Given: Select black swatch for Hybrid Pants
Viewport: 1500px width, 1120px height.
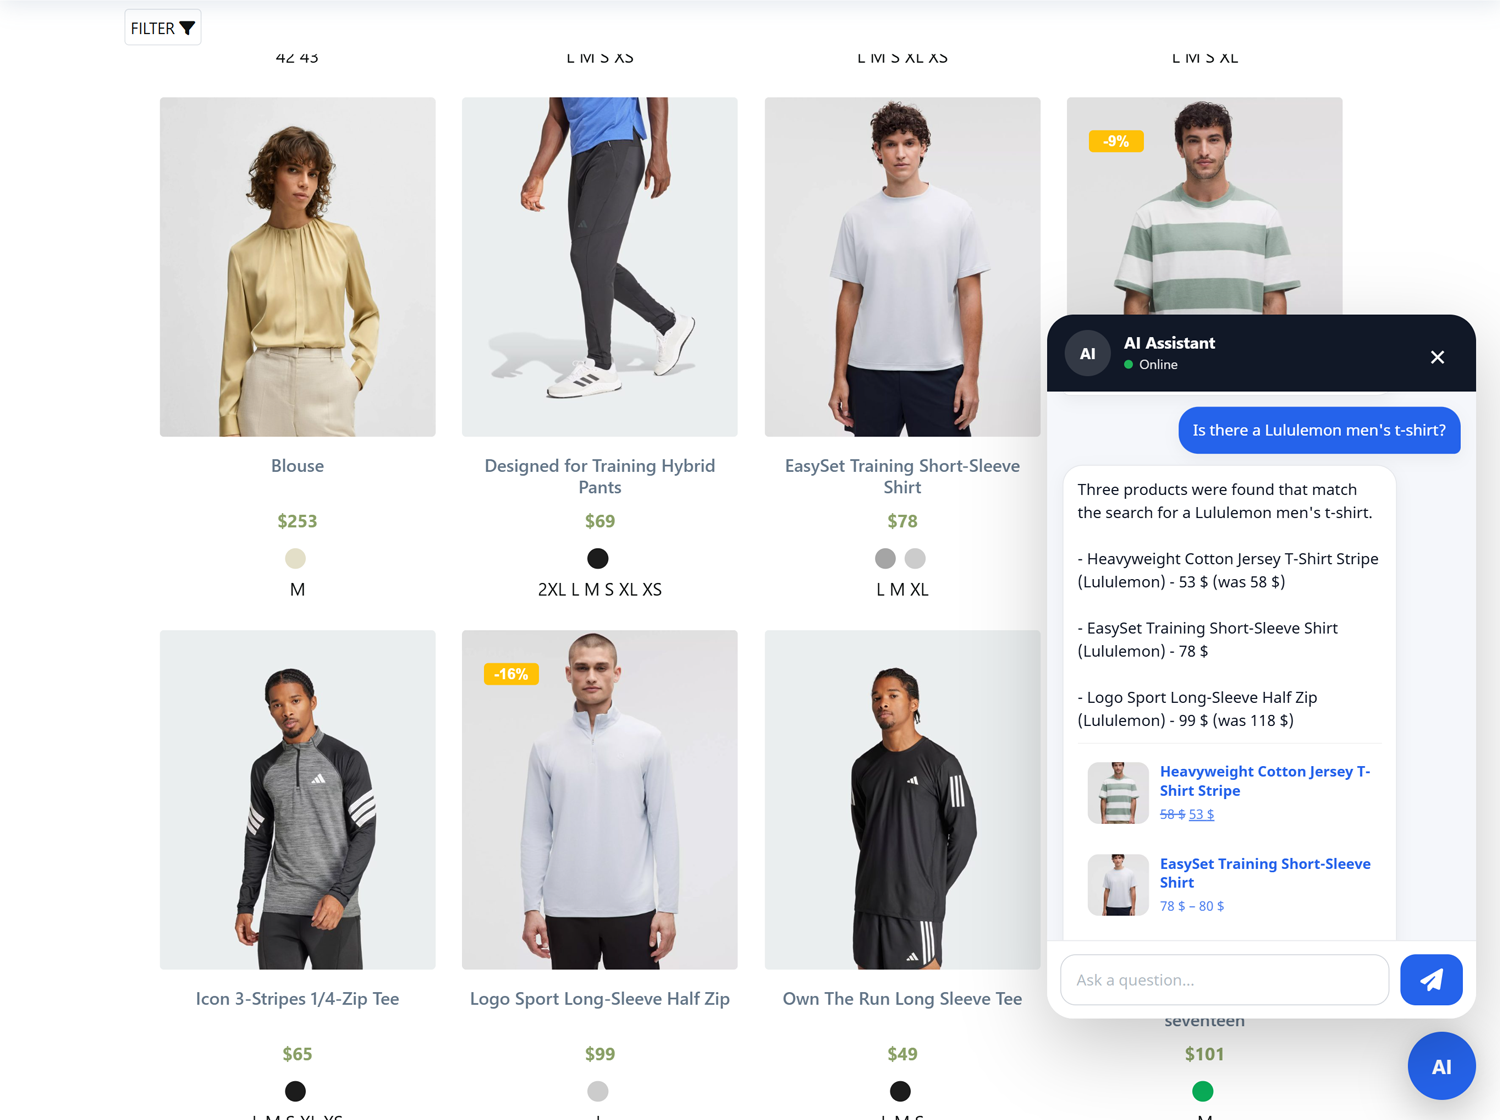Looking at the screenshot, I should click(598, 558).
